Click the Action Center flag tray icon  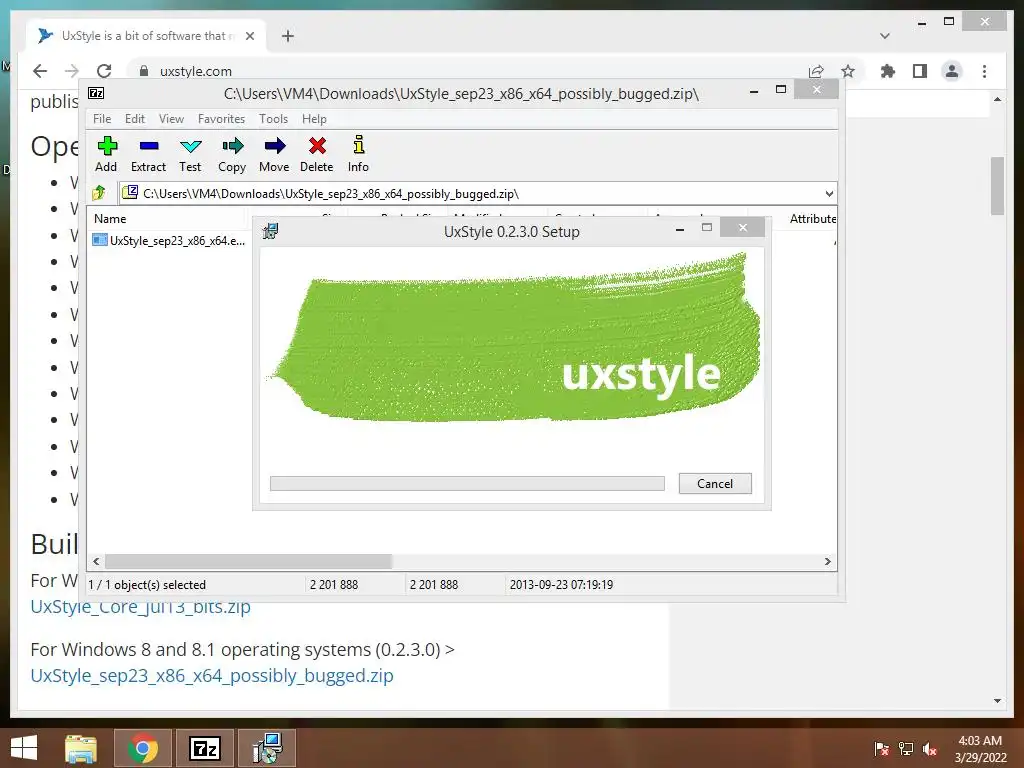tap(881, 749)
